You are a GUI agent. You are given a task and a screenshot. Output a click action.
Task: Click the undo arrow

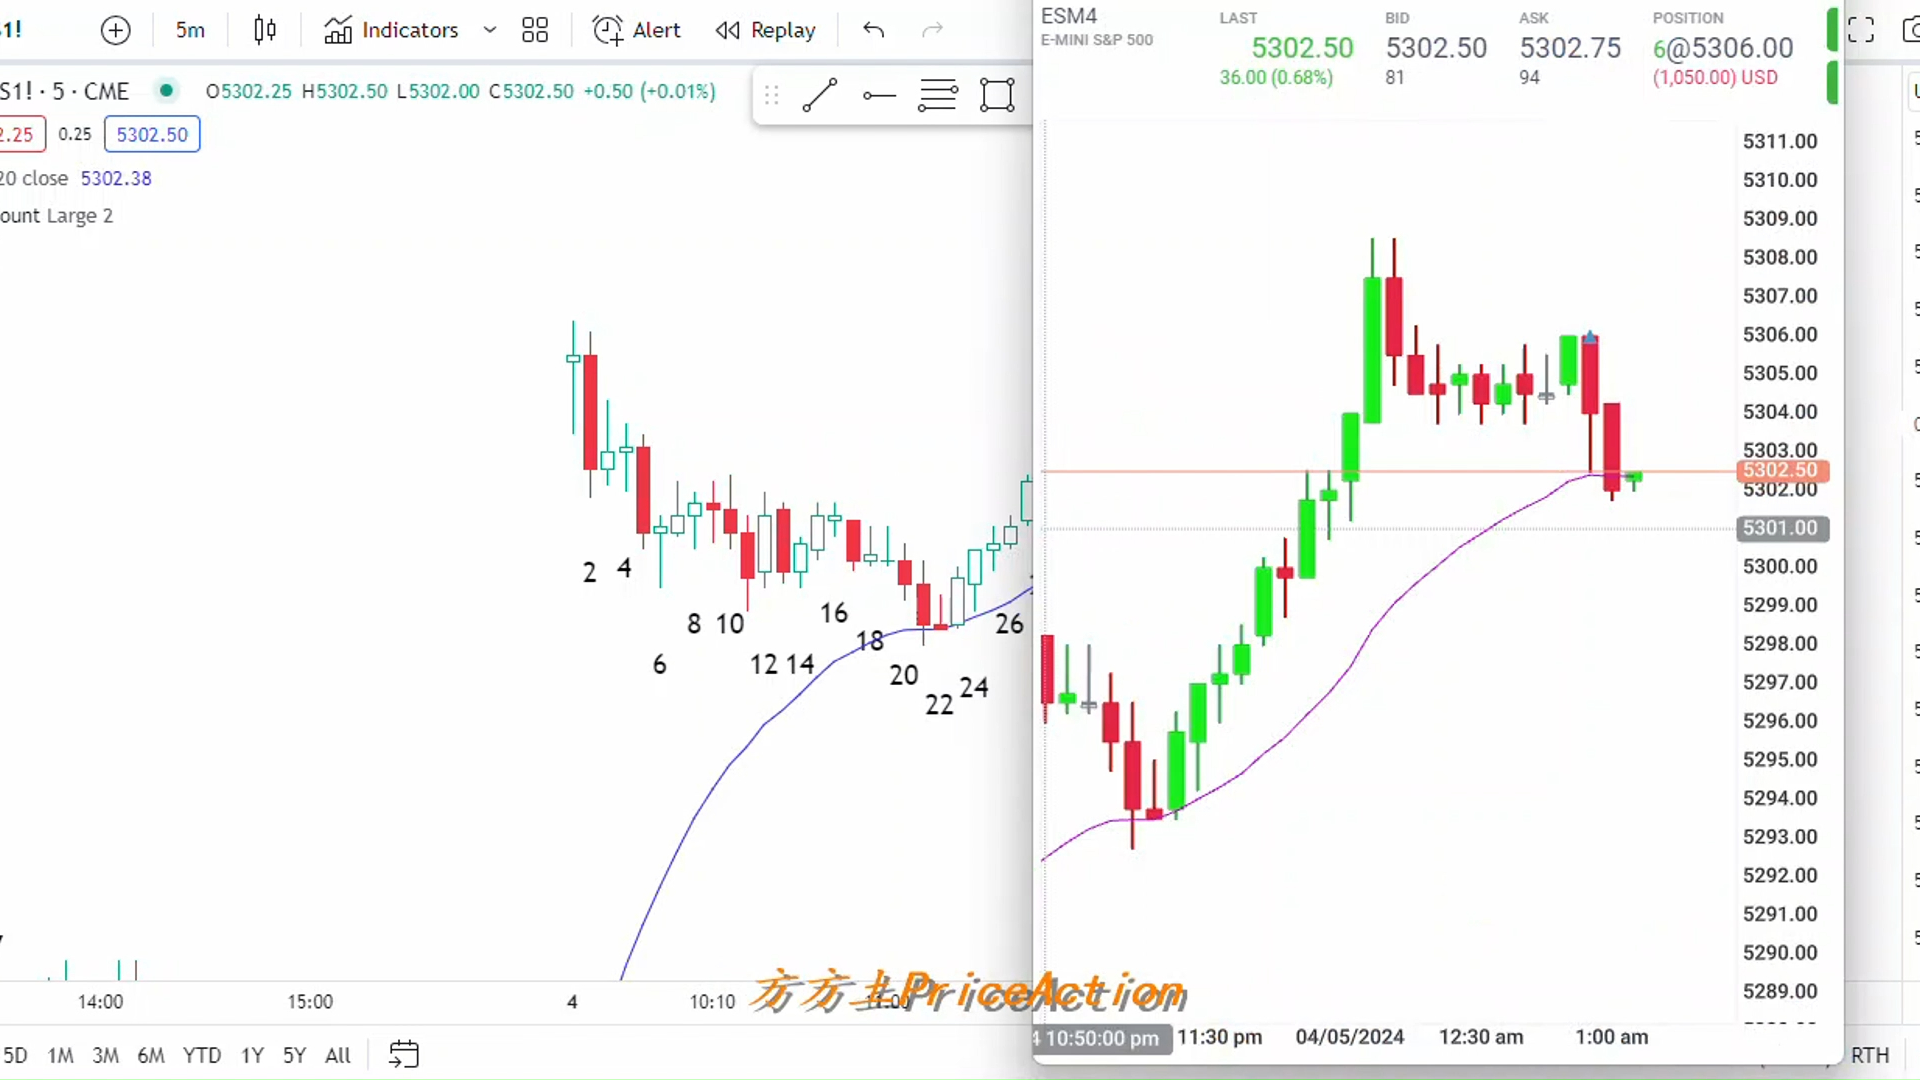[x=873, y=30]
